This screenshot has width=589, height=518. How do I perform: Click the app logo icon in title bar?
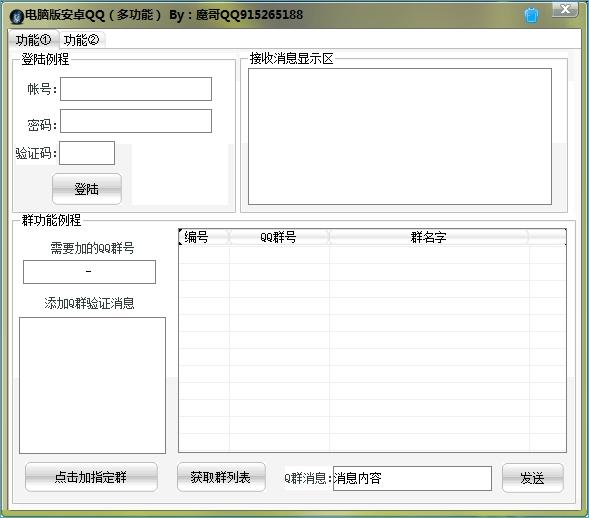pos(17,16)
